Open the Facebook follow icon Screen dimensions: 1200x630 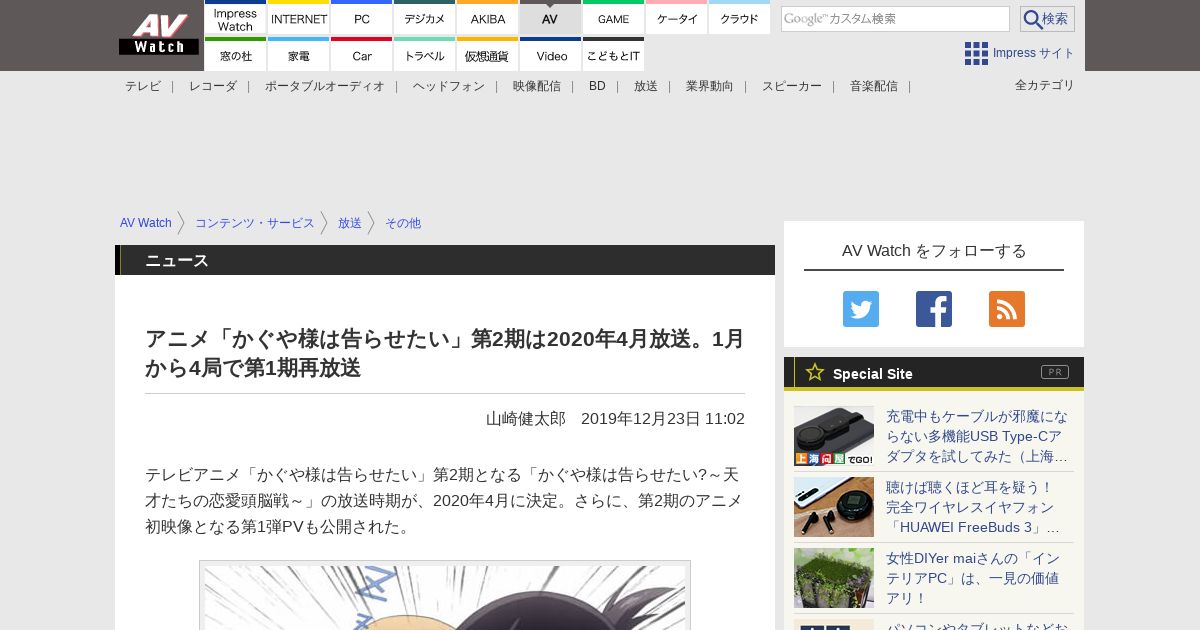click(934, 309)
